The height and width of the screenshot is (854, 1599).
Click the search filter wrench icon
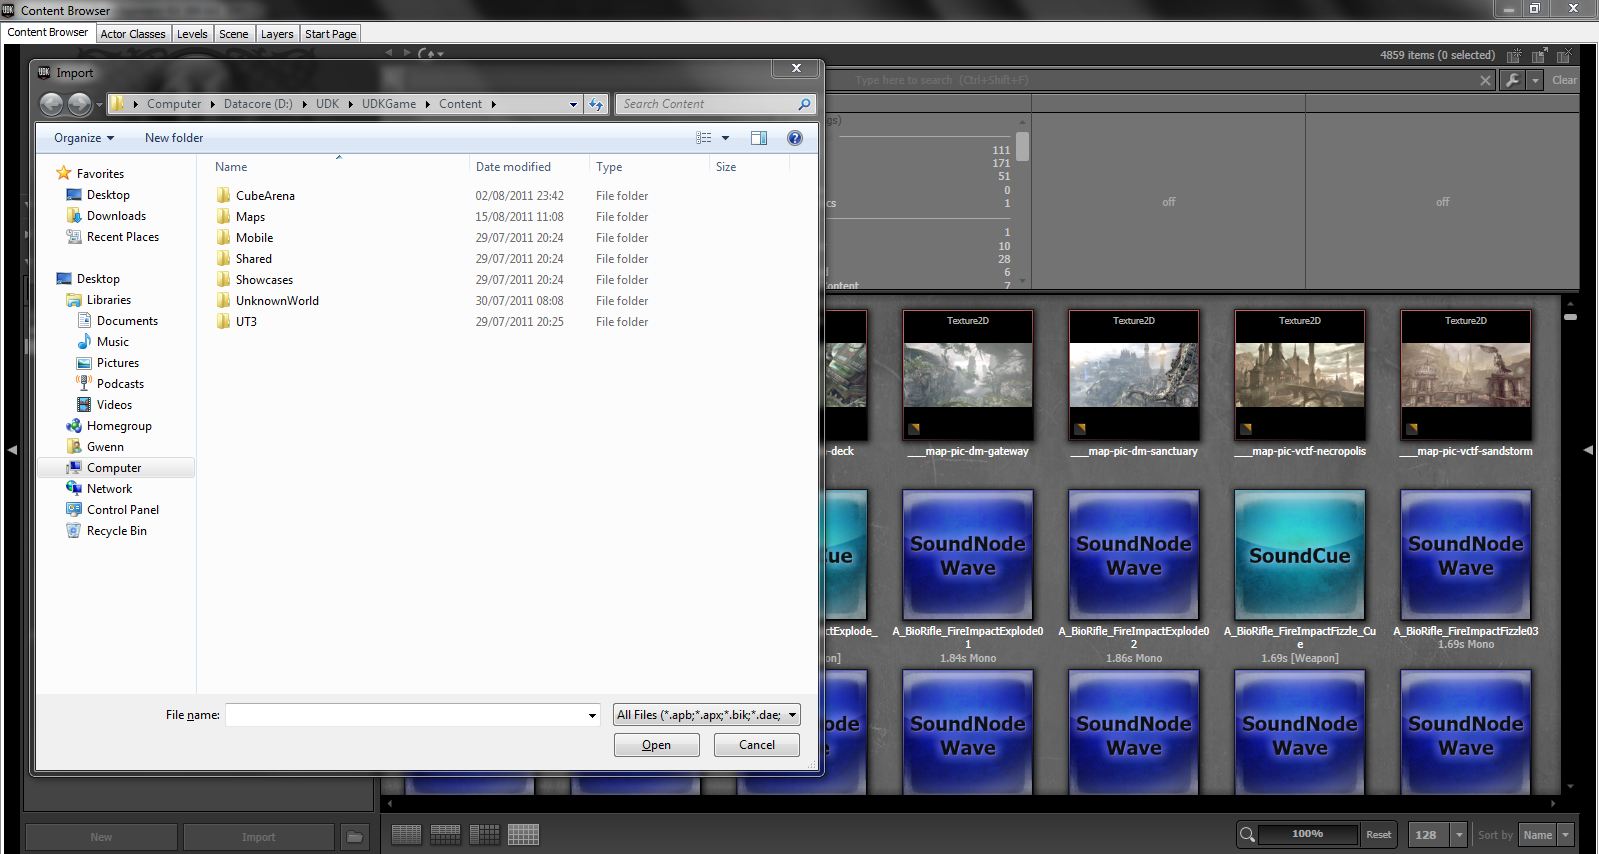1512,80
